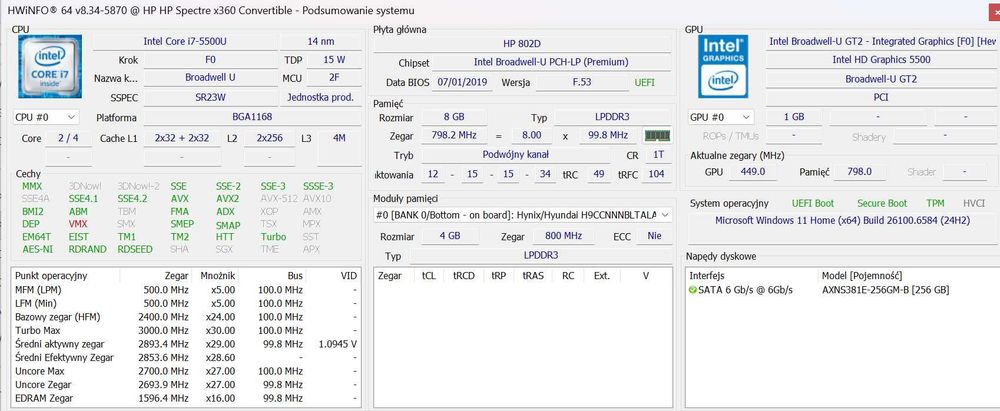Click the Punkt operacyjny column header
Screen dimensions: 1000x411
(x=50, y=275)
